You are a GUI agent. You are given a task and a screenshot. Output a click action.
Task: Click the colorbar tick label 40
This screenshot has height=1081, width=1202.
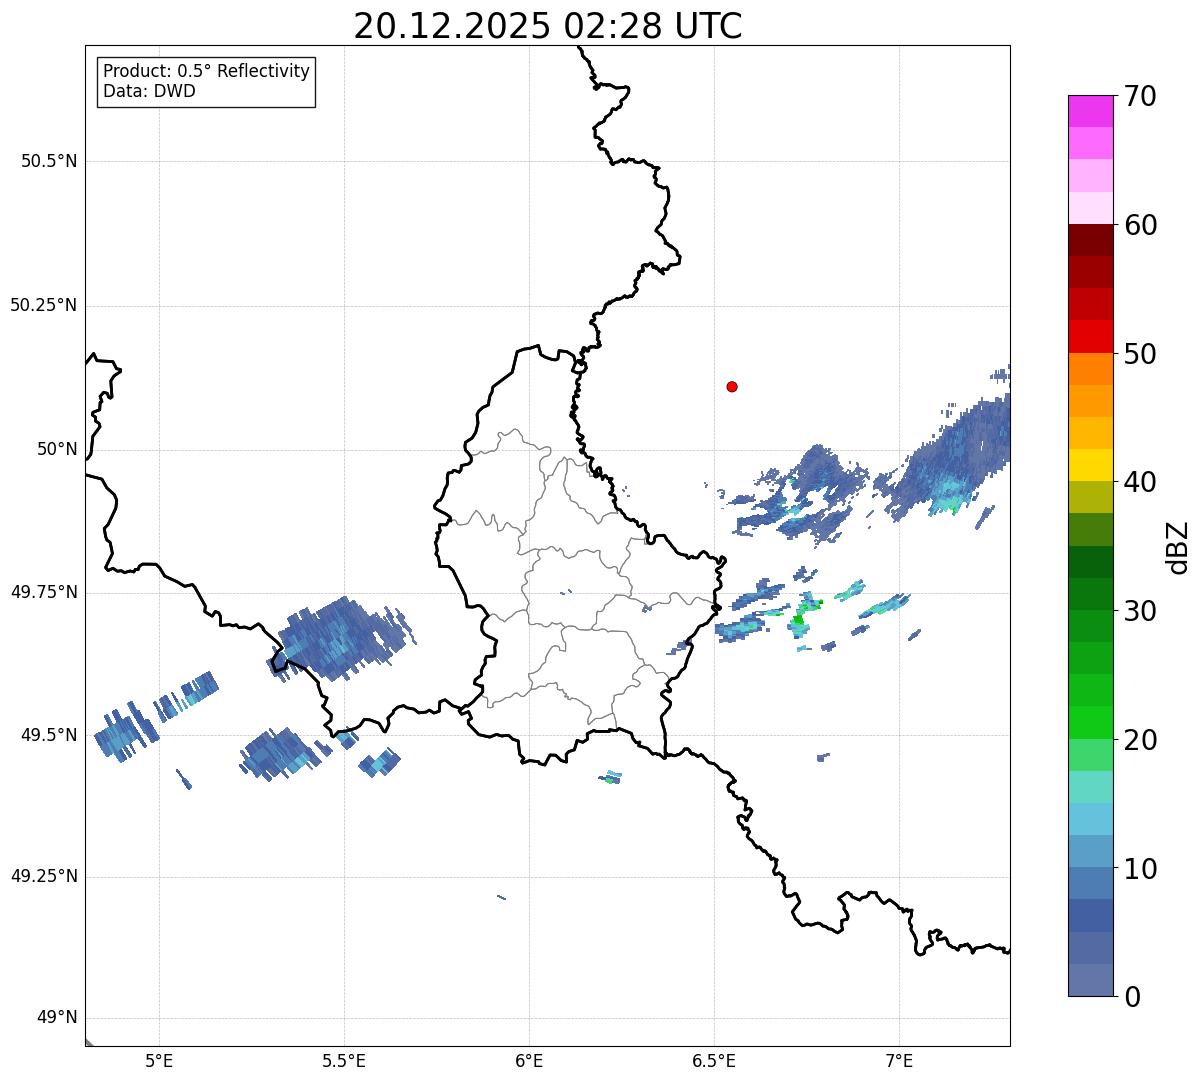click(1140, 482)
